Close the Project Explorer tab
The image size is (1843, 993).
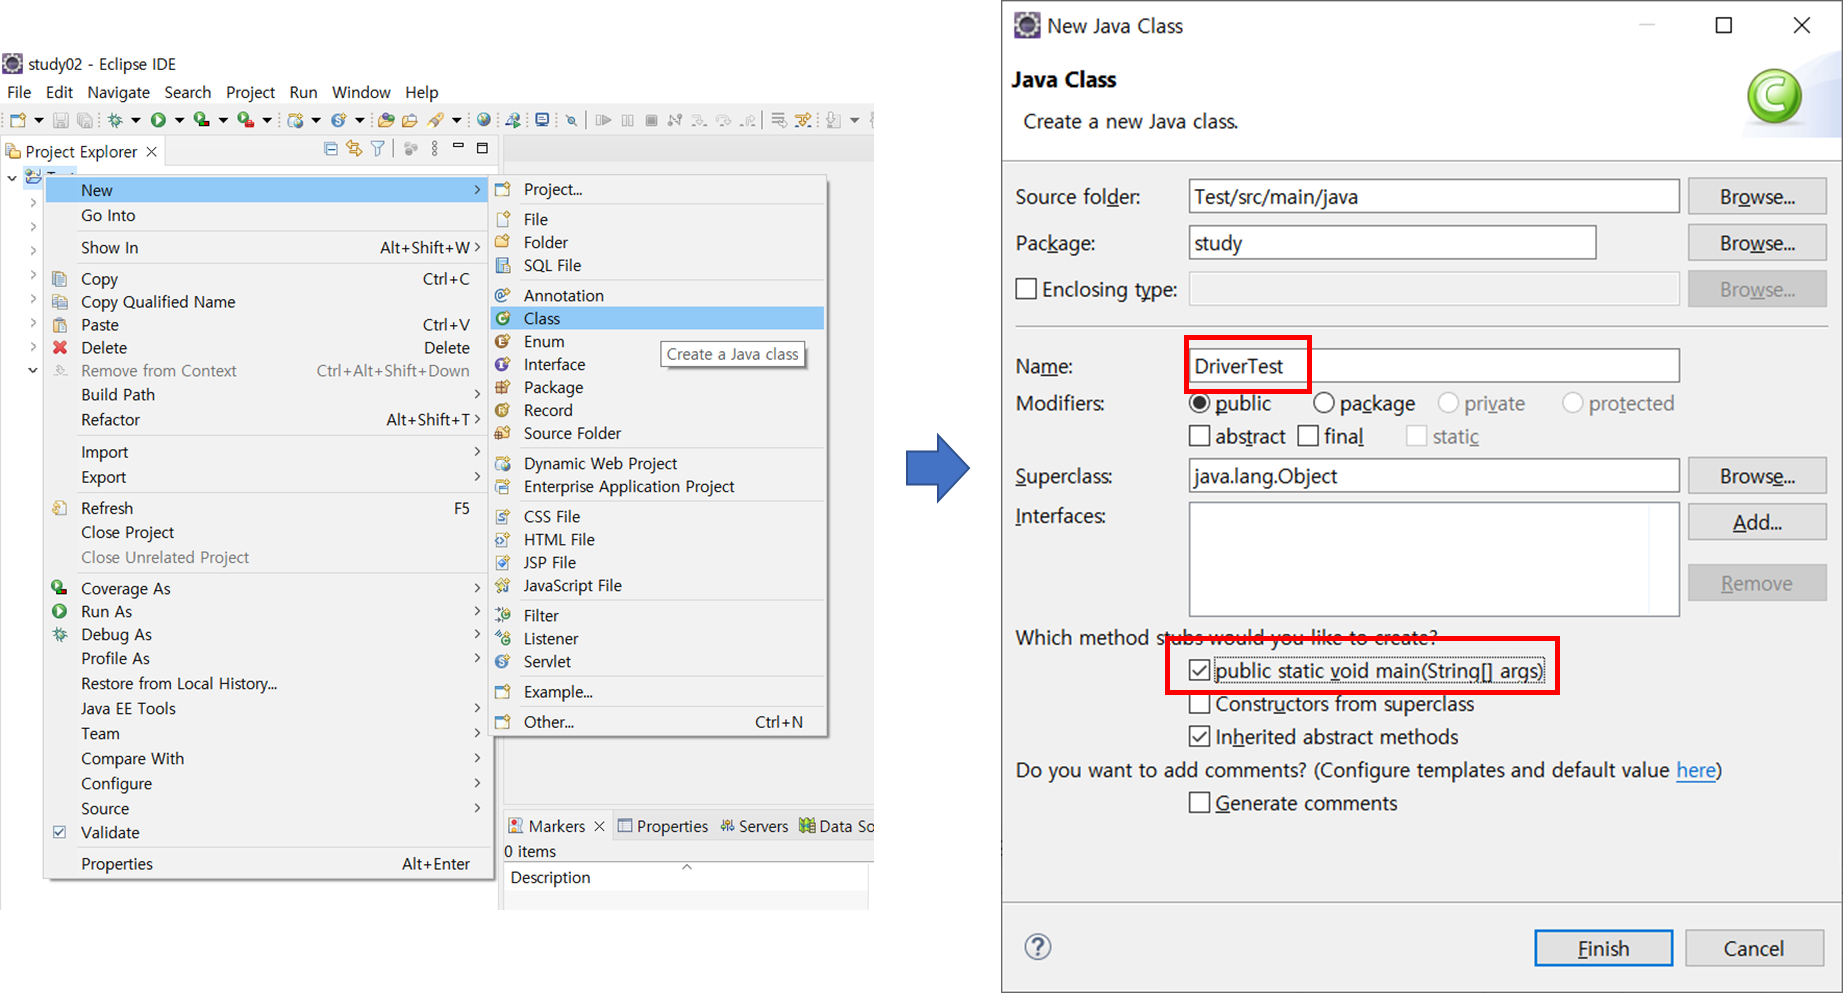(x=151, y=152)
